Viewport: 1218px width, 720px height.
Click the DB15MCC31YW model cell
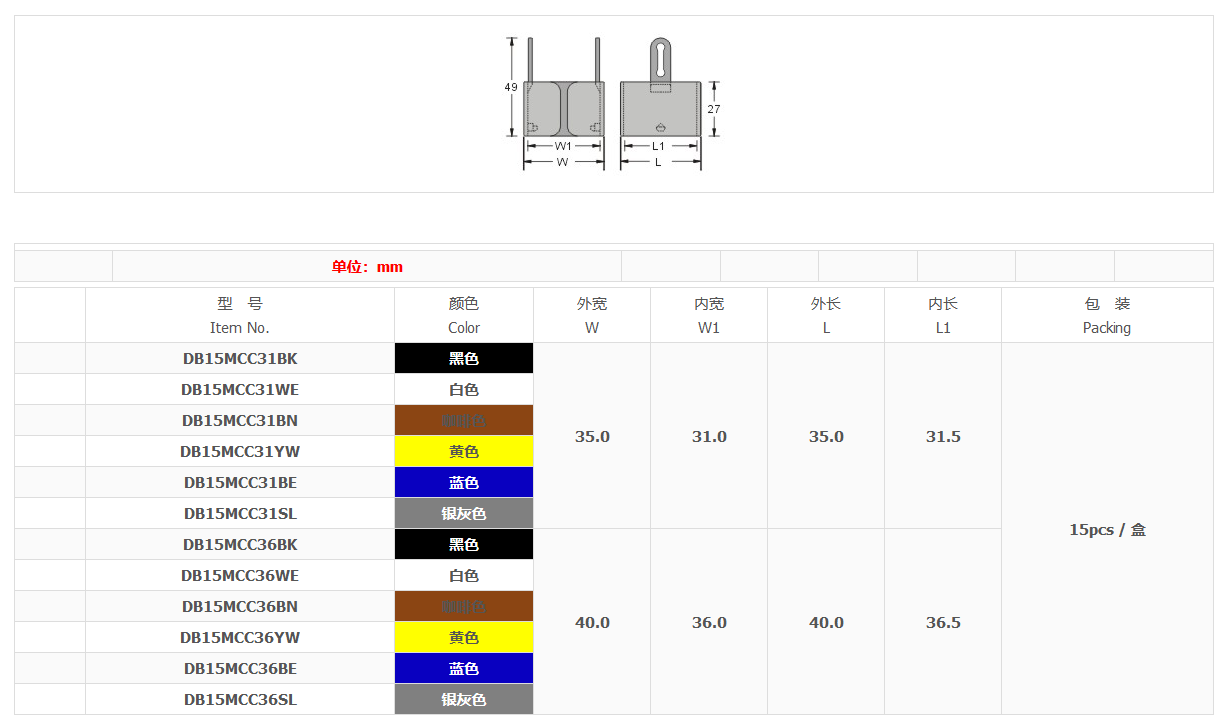[240, 451]
